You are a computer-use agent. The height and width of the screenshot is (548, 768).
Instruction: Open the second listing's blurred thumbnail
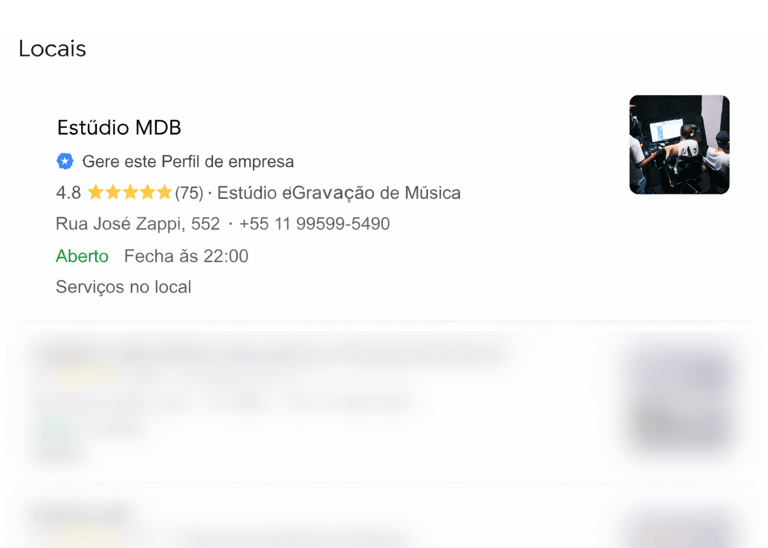[681, 399]
